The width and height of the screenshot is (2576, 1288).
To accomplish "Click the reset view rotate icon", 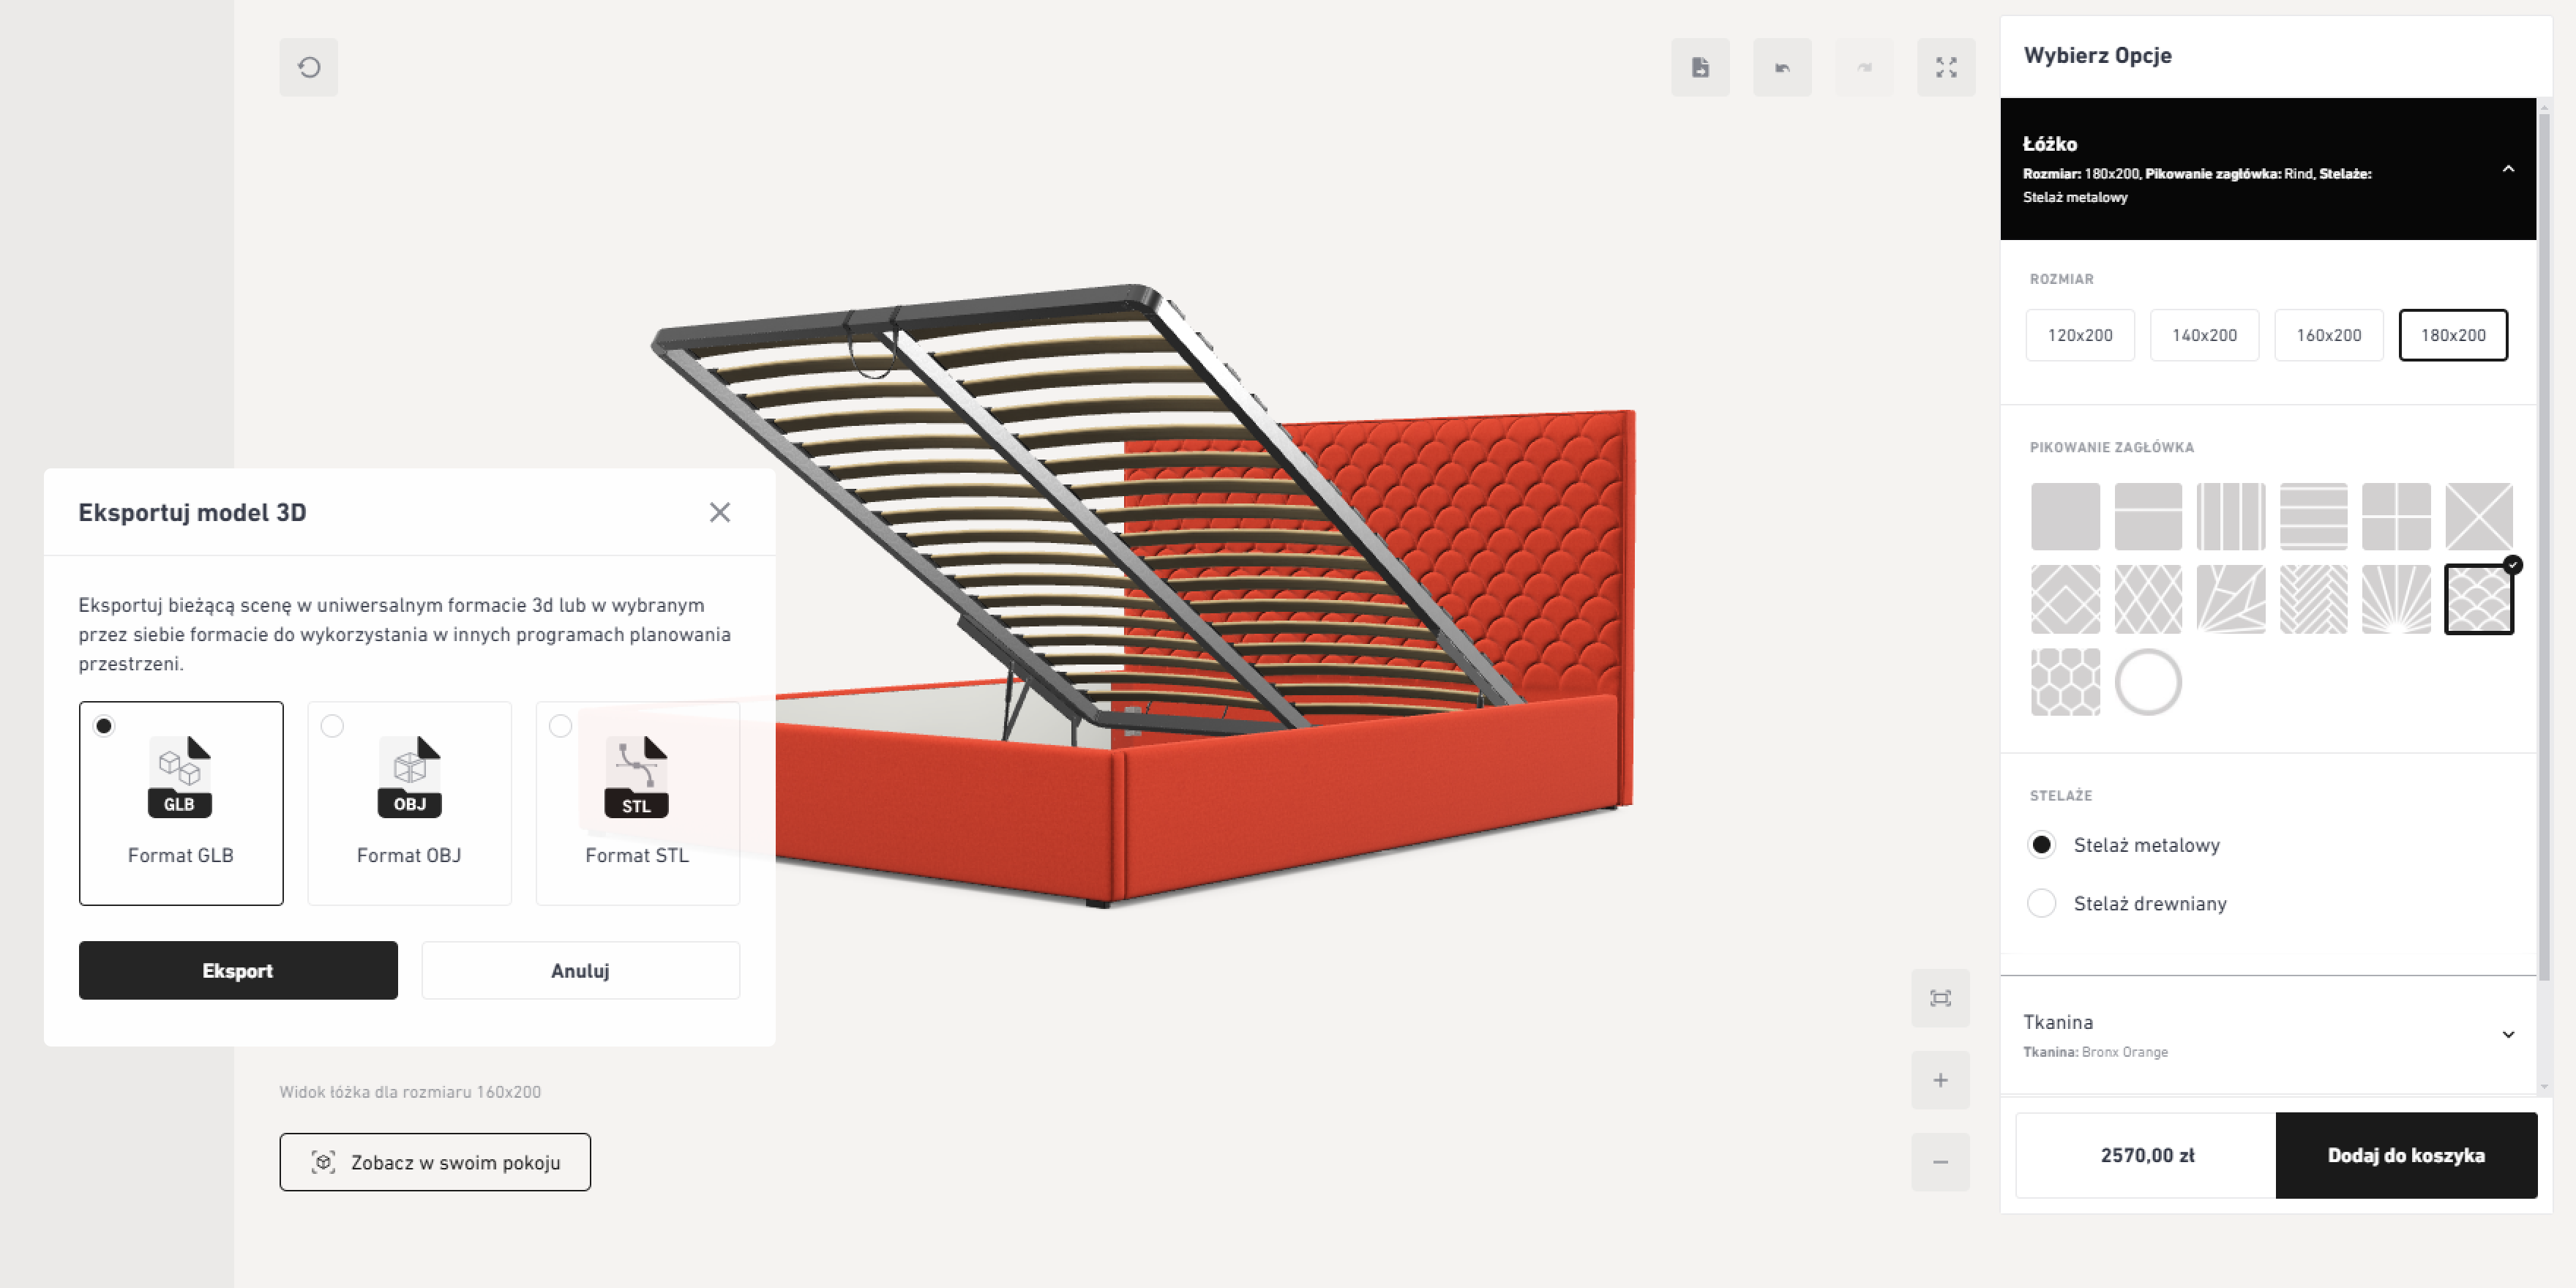I will tap(308, 67).
